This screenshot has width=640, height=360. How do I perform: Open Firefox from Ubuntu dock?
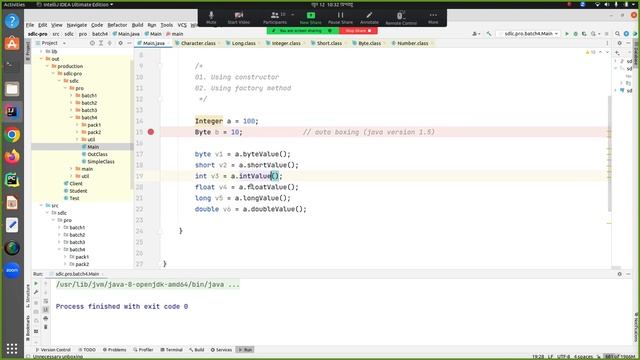point(12,157)
